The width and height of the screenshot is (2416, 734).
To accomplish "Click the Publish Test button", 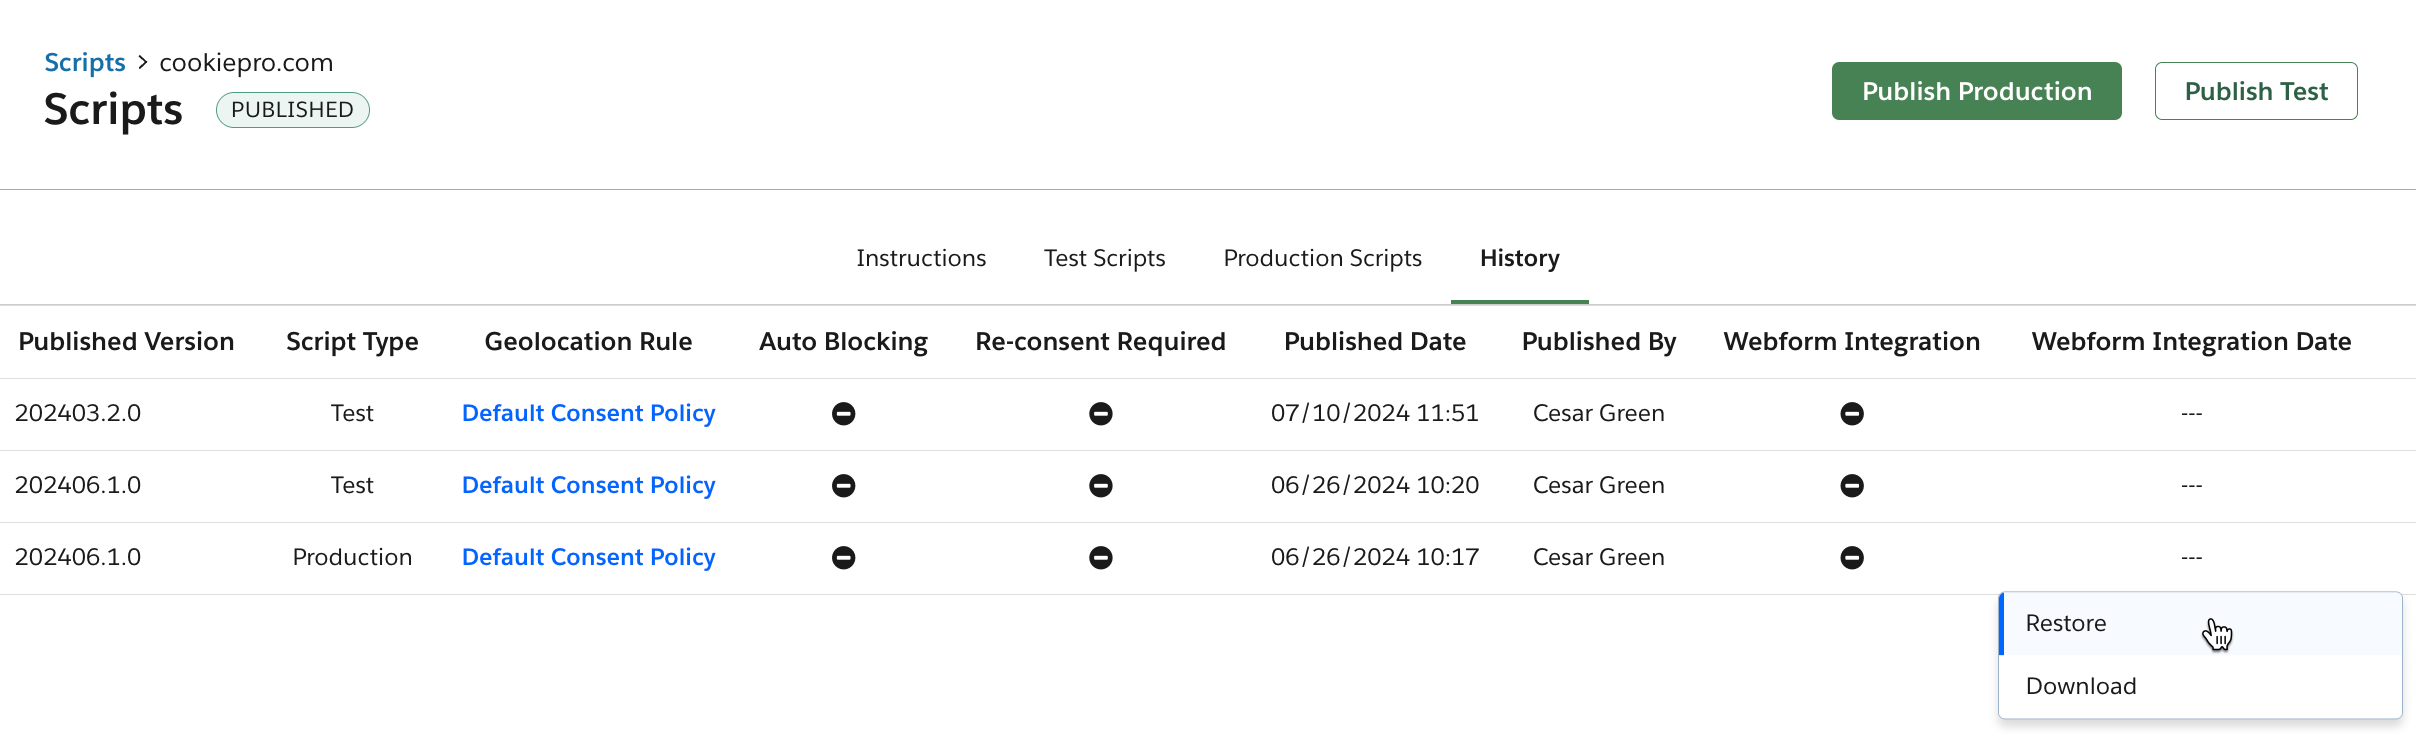I will pyautogui.click(x=2255, y=92).
